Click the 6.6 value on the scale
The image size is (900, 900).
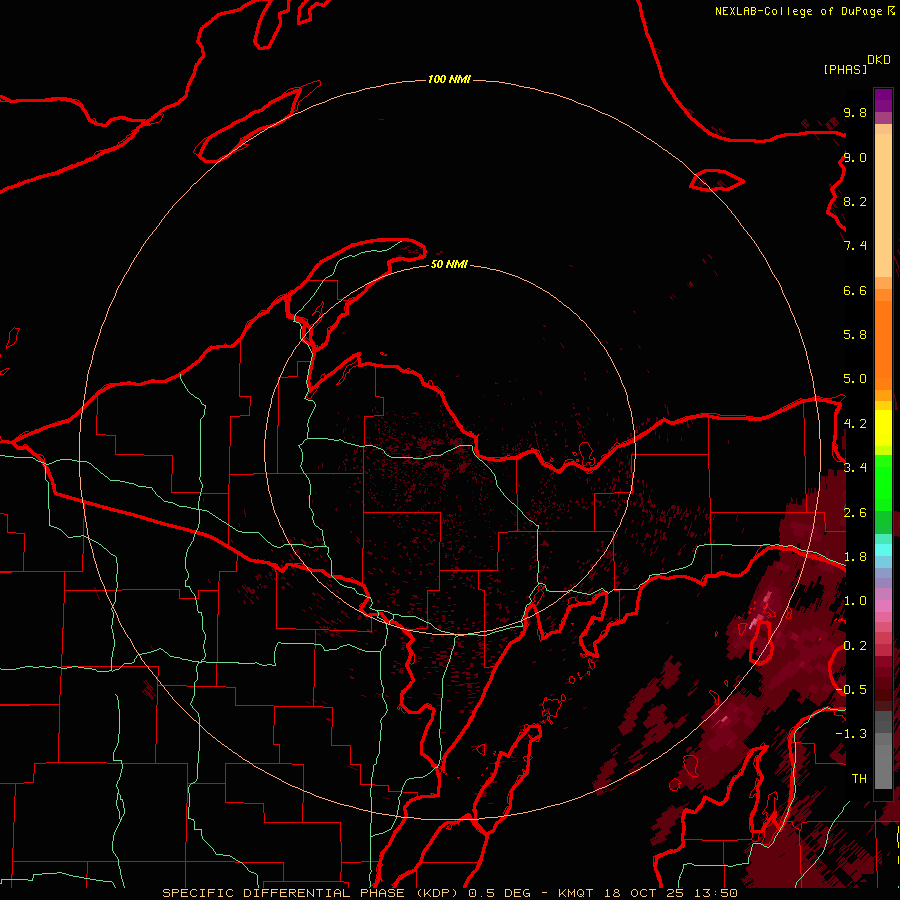point(855,290)
